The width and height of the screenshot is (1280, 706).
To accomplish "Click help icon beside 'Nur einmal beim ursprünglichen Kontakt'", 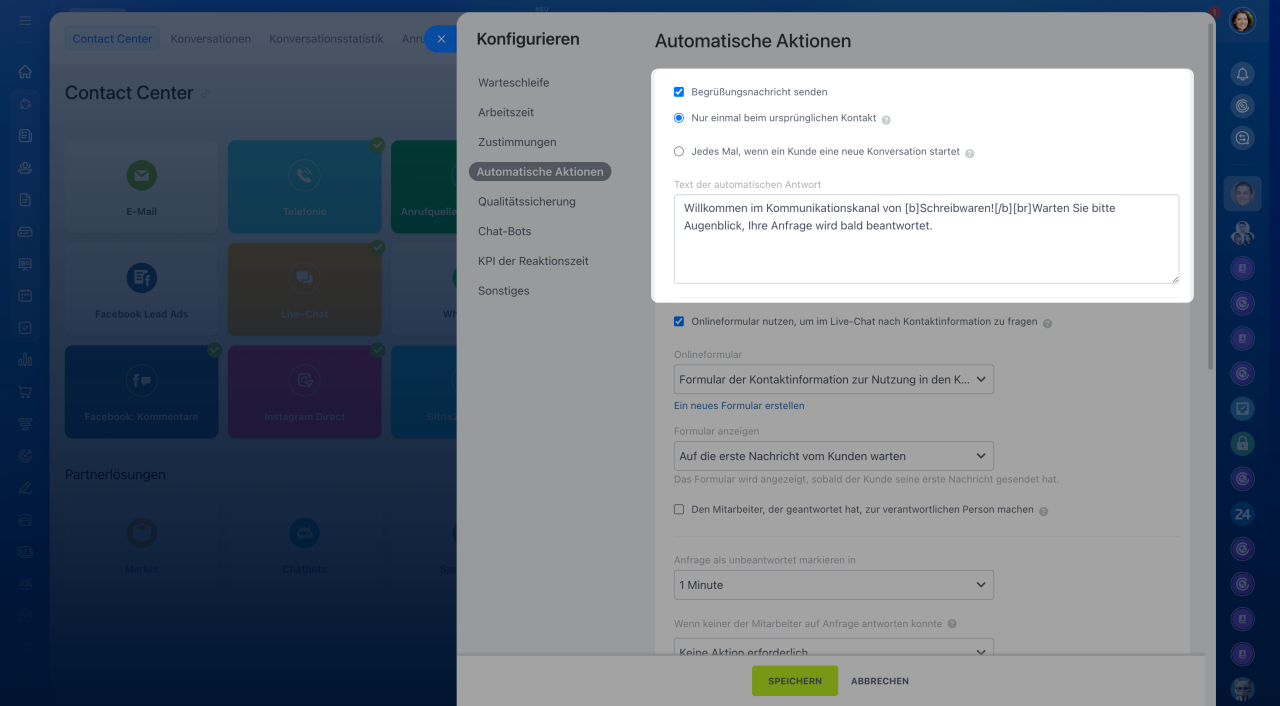I will pos(886,119).
